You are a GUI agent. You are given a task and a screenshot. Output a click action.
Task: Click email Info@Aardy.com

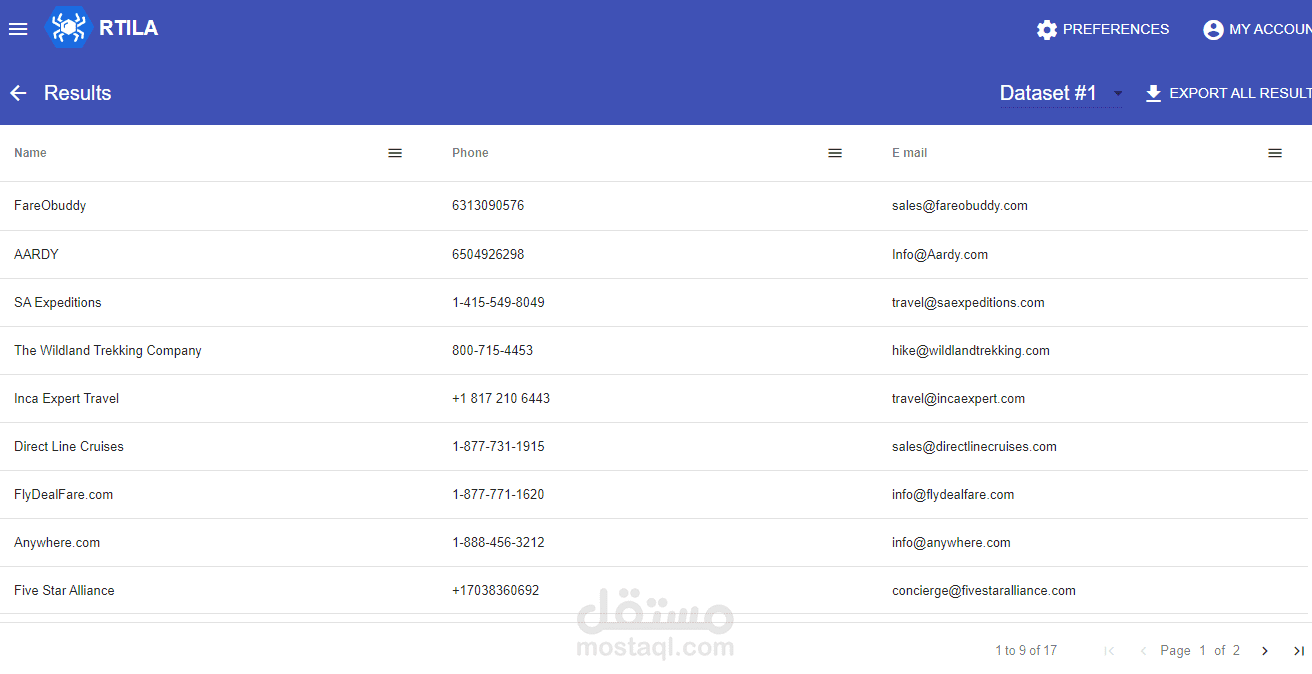tap(940, 254)
